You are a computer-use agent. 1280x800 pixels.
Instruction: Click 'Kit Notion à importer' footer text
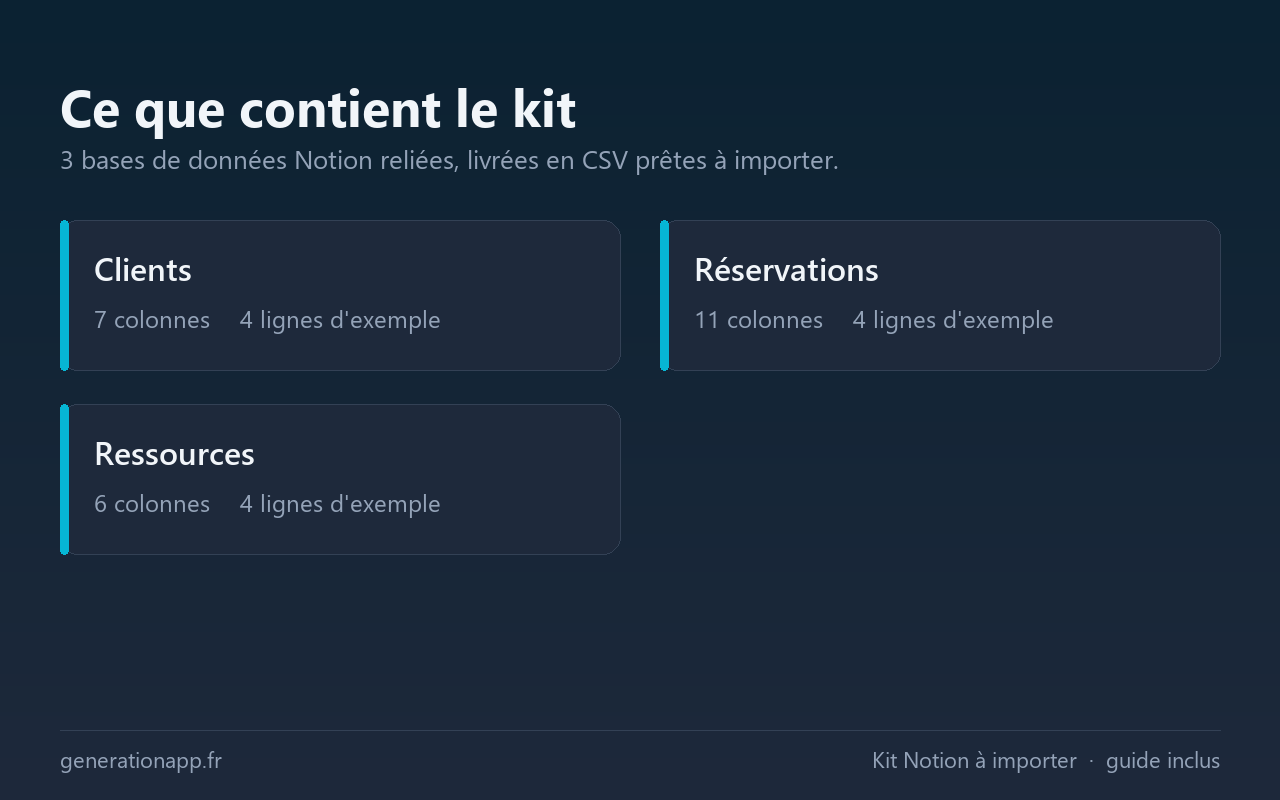point(974,761)
